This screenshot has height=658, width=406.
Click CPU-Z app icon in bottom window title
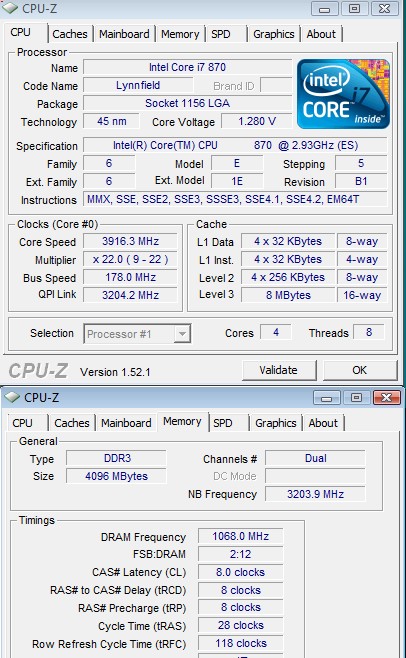point(12,397)
